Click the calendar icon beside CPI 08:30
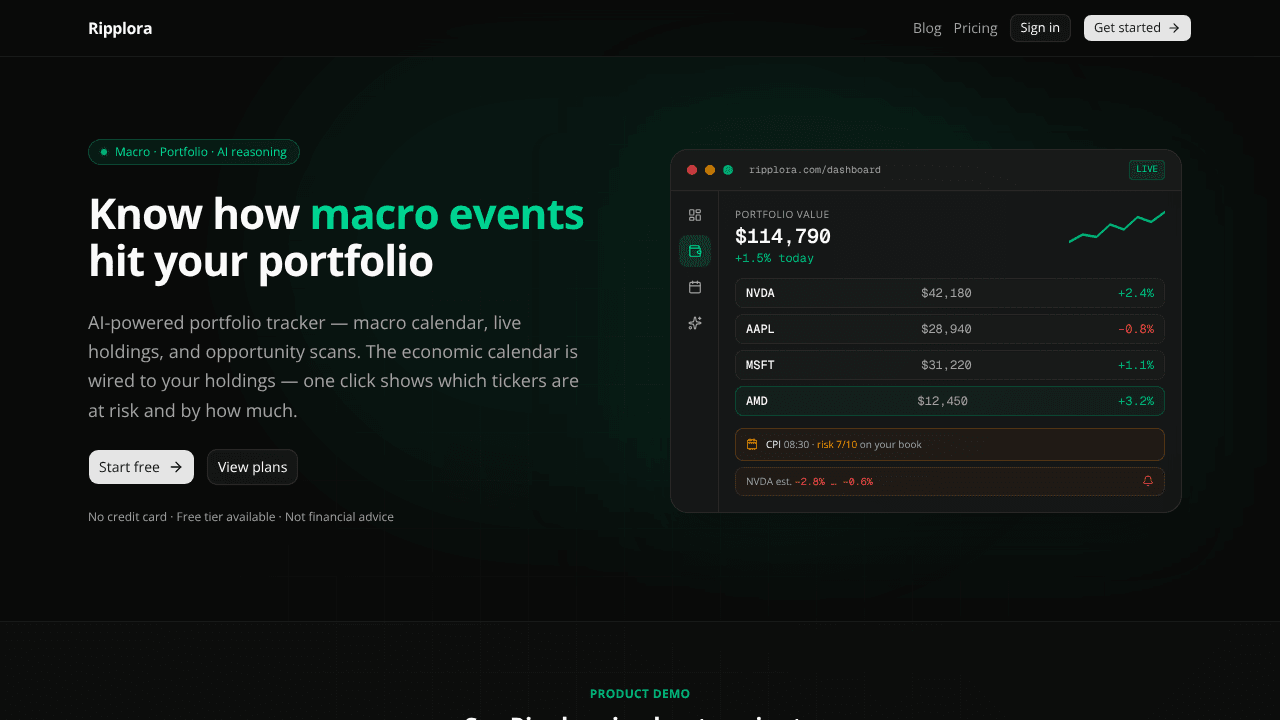The image size is (1280, 720). click(x=752, y=444)
